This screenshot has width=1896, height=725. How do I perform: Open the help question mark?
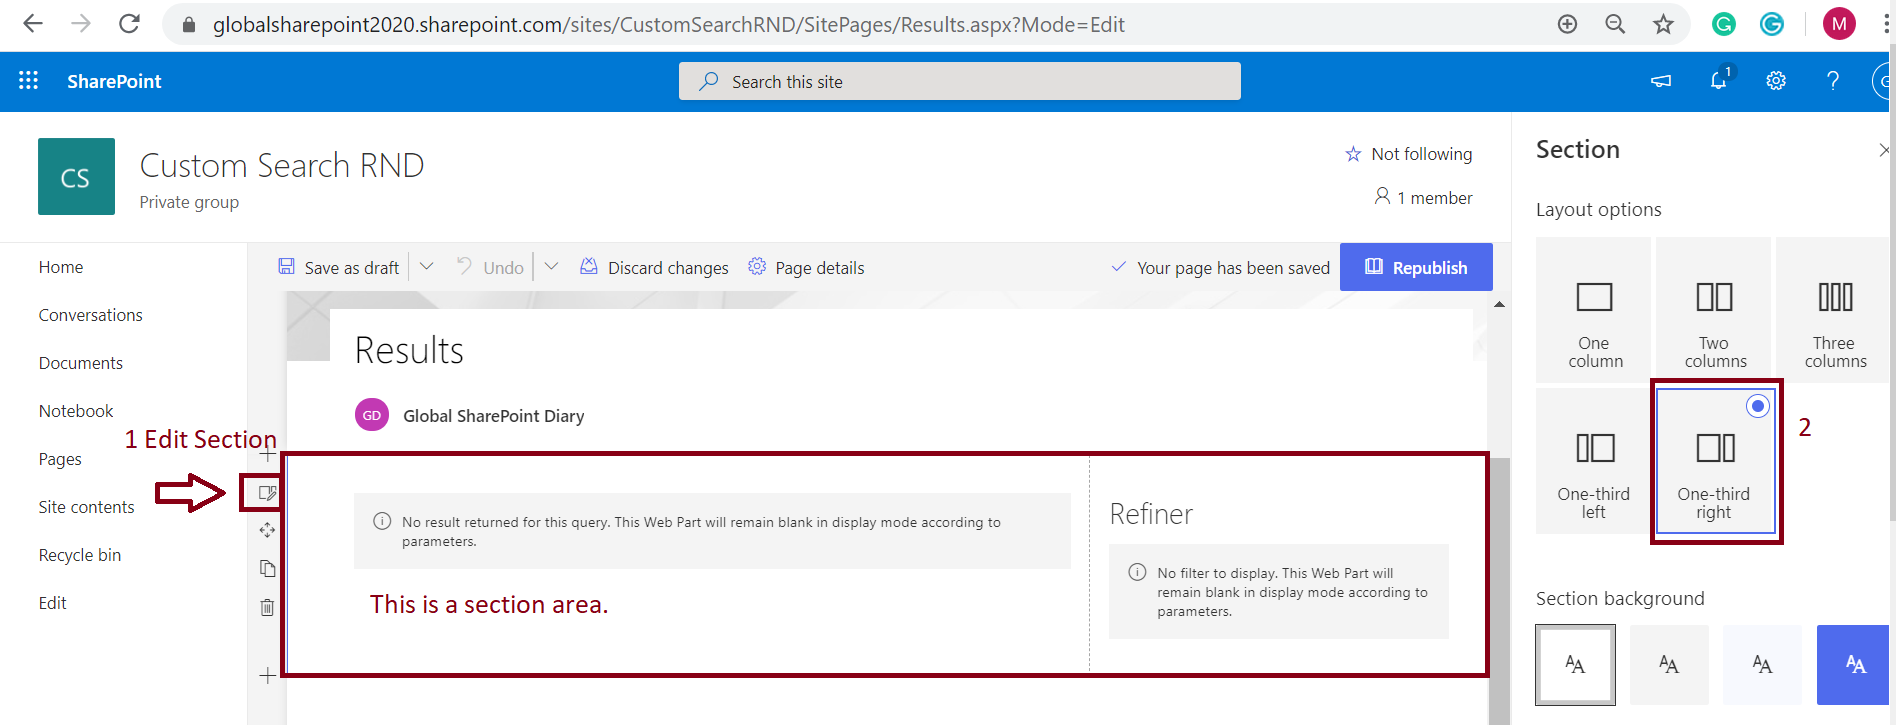(x=1833, y=81)
